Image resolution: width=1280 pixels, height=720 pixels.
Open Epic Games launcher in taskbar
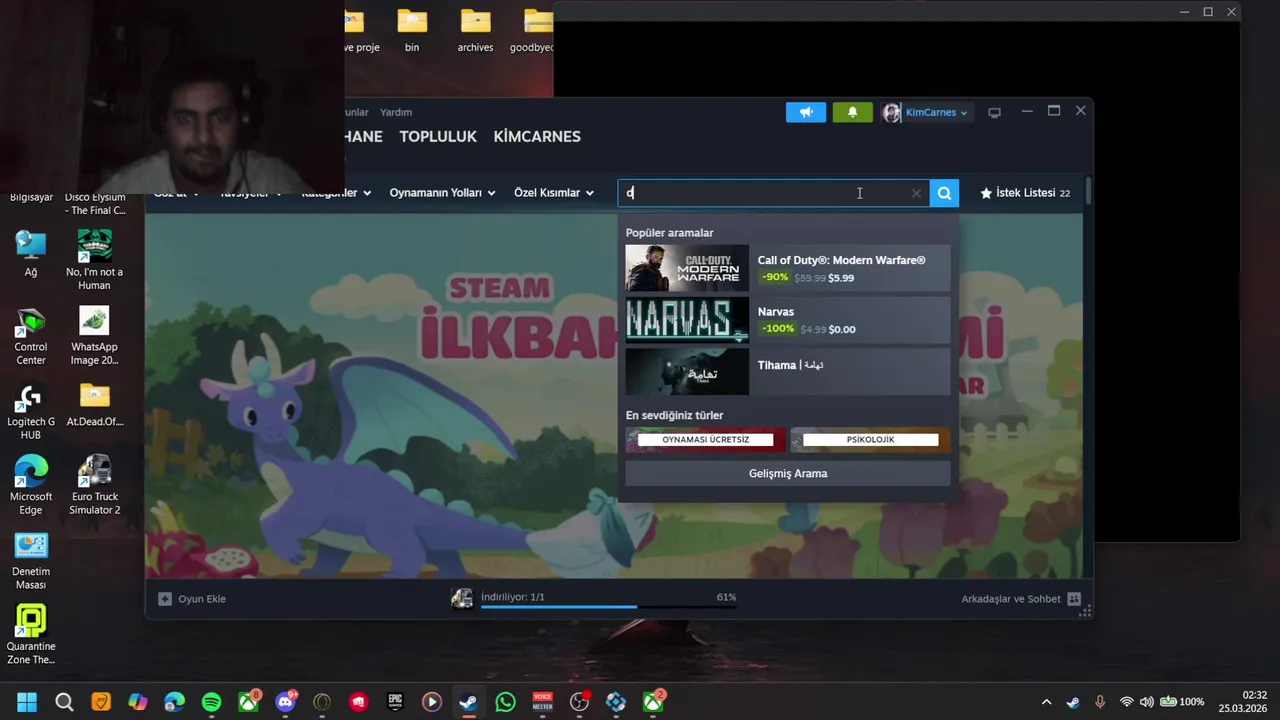tap(395, 702)
